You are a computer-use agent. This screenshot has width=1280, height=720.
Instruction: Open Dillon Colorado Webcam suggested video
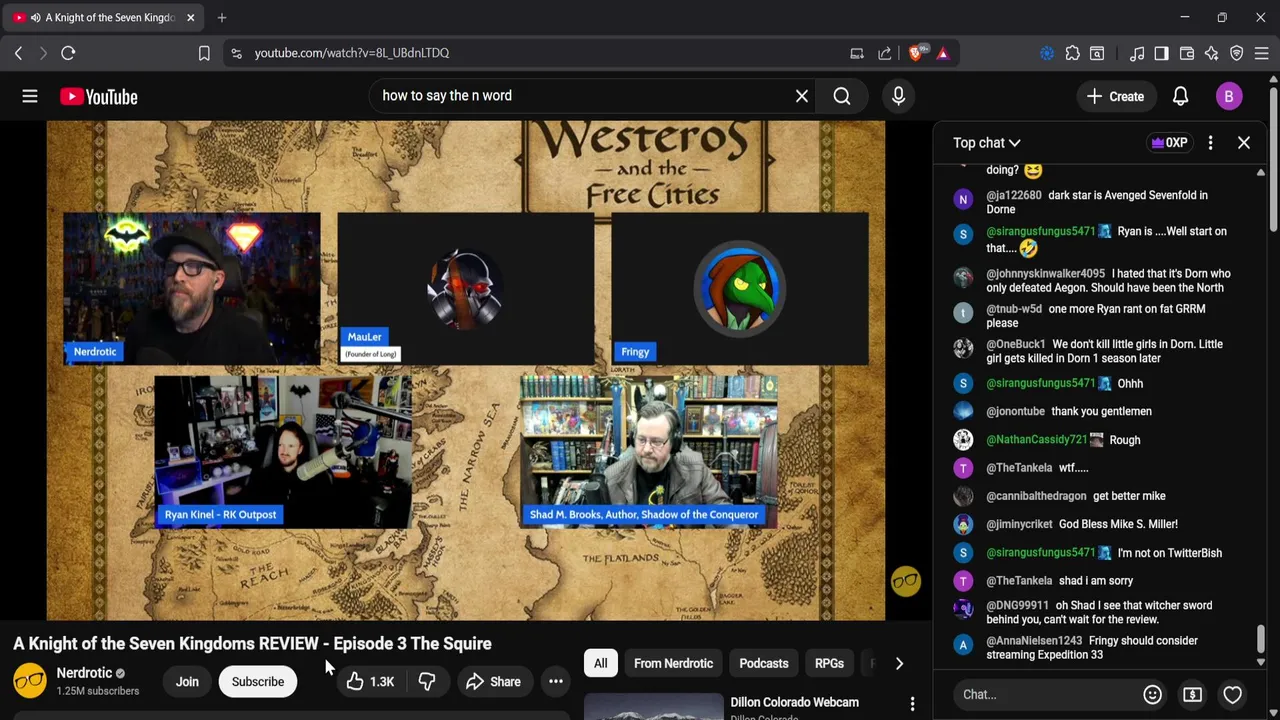794,702
